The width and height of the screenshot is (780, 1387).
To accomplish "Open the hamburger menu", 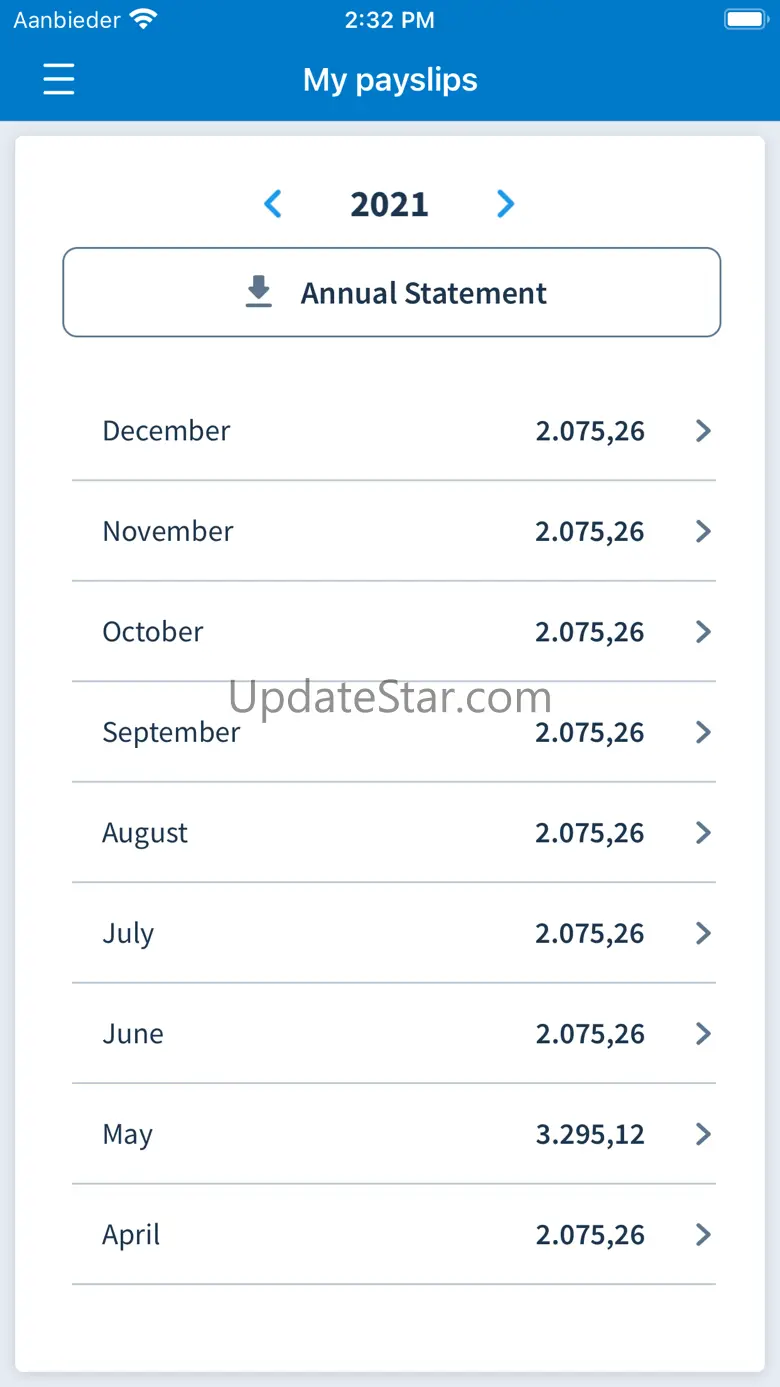I will click(x=59, y=79).
